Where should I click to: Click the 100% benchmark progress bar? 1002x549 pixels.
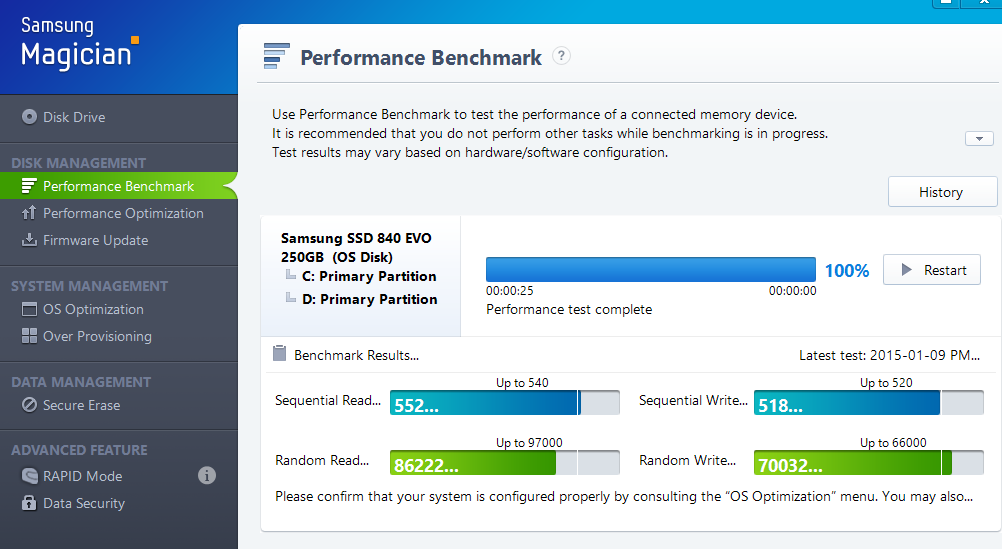651,270
